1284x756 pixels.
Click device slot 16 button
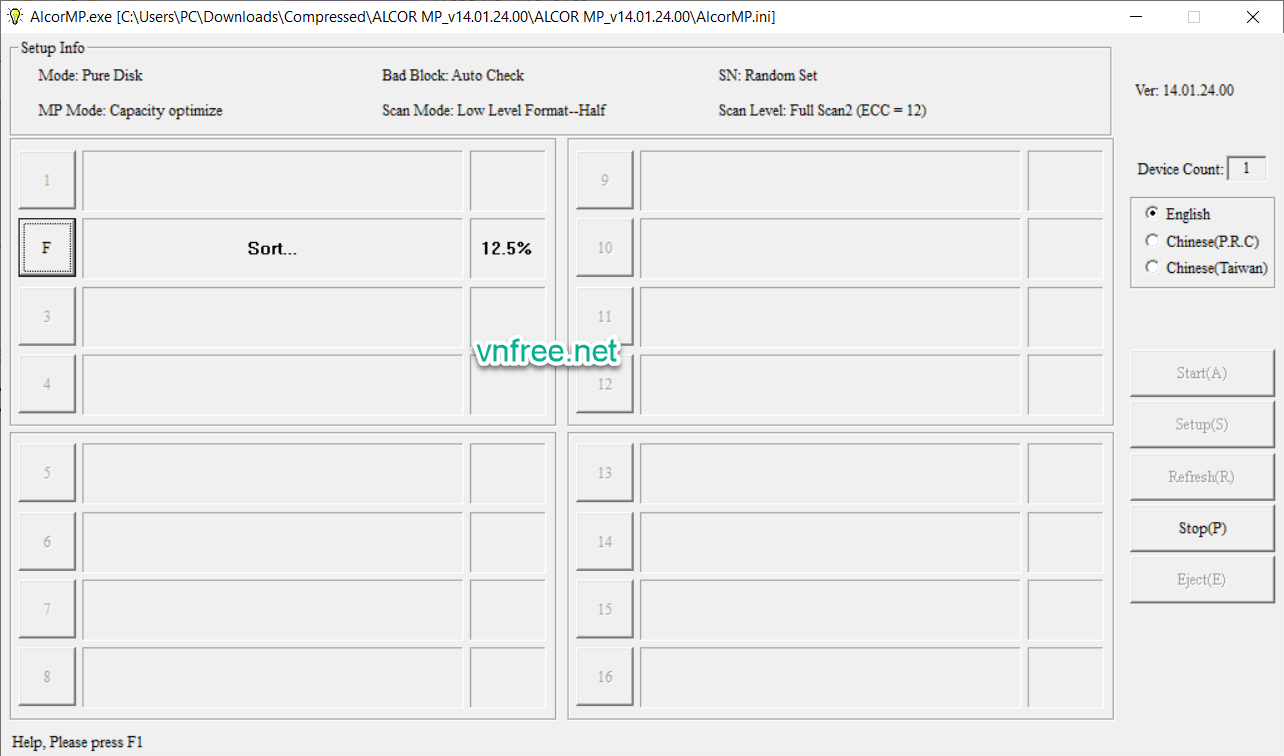tap(605, 676)
